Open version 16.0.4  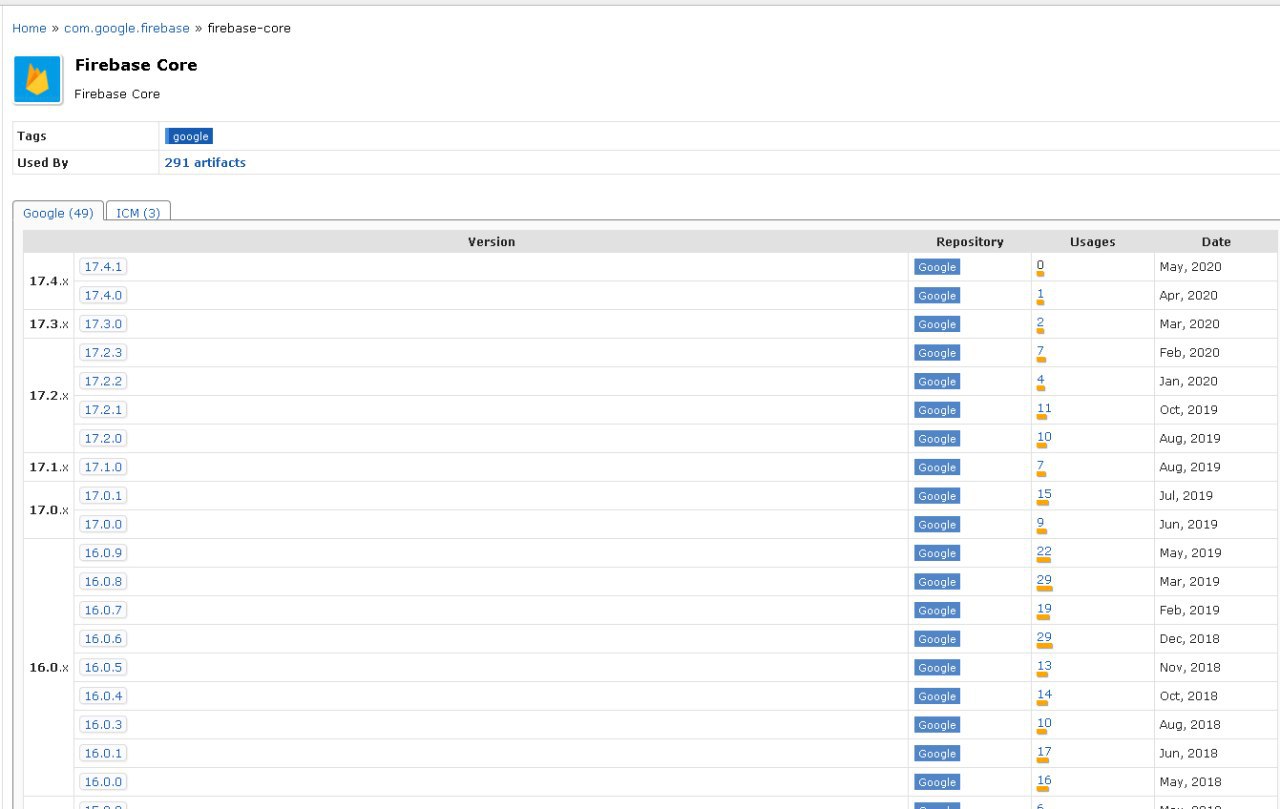[103, 696]
